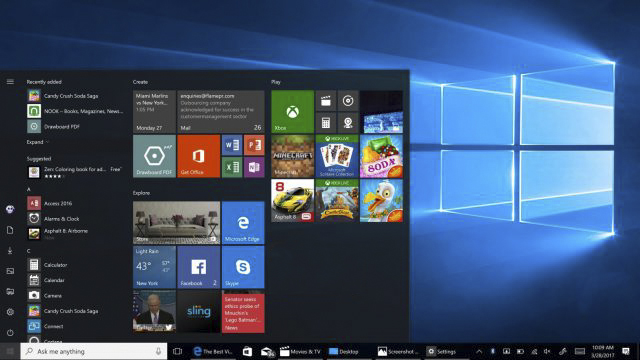Switch to Movies & TV taskbar window
This screenshot has width=640, height=360.
(x=300, y=351)
